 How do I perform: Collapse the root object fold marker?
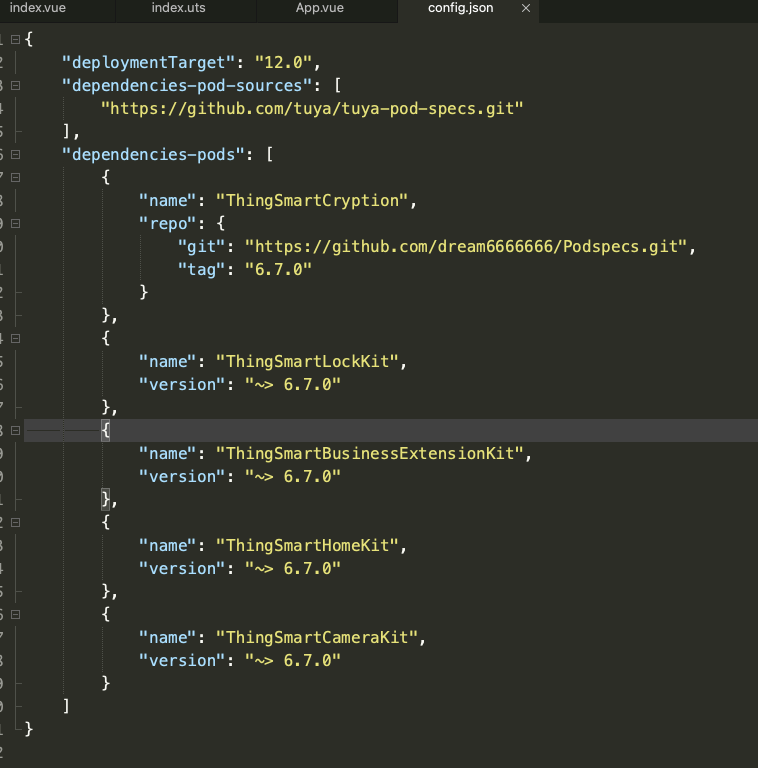point(16,40)
